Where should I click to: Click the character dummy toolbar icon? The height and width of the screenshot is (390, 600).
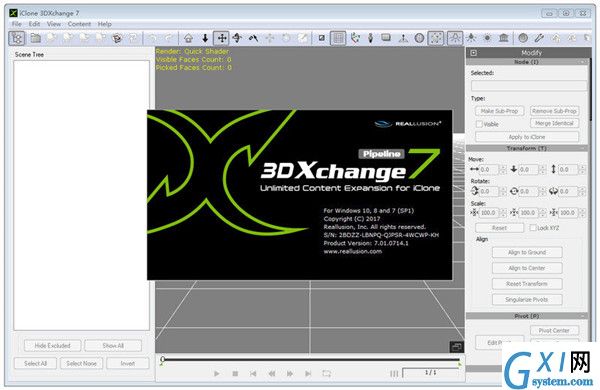coord(370,38)
